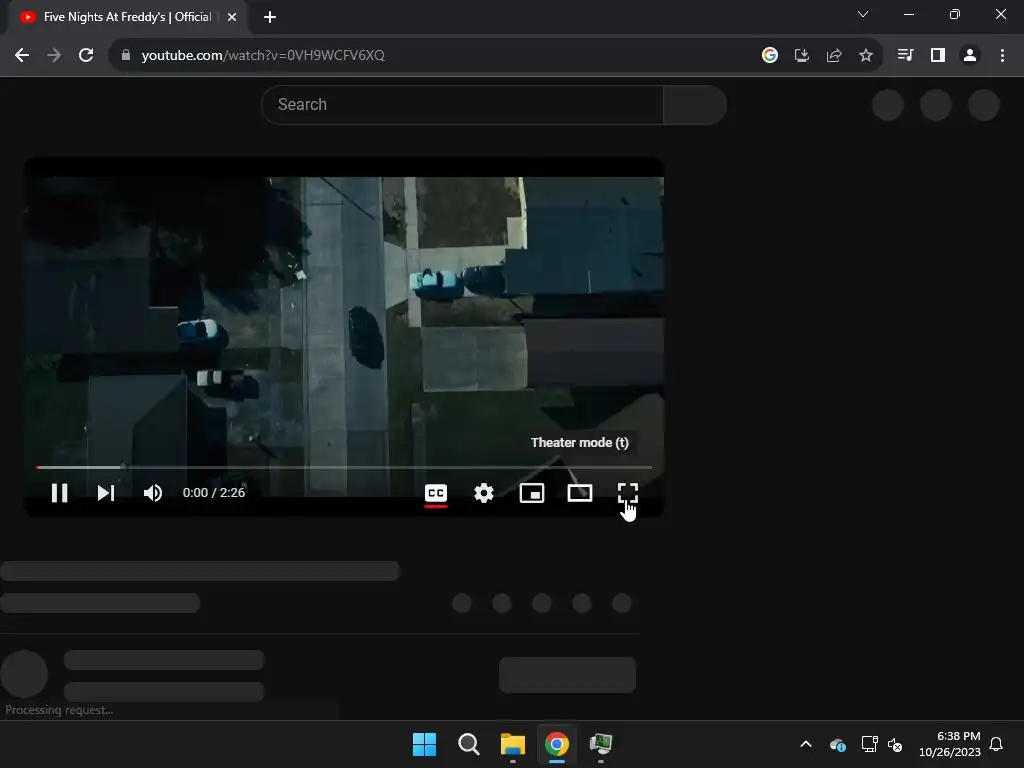Reload the YouTube page

tap(86, 55)
